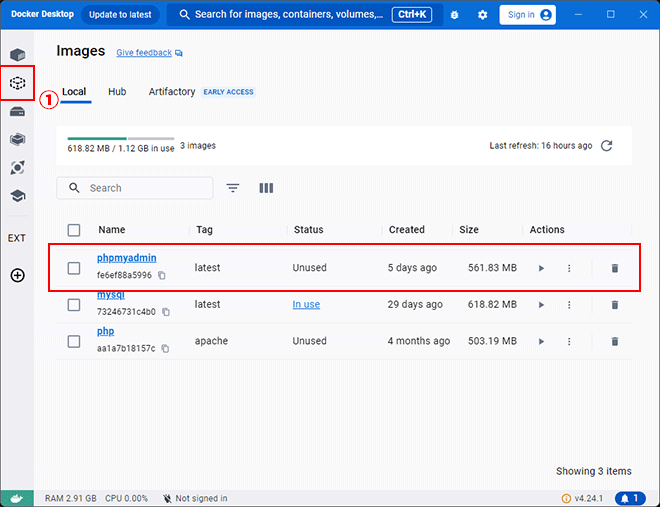This screenshot has width=660, height=507.
Task: Switch to the Hub tab
Action: 117,92
